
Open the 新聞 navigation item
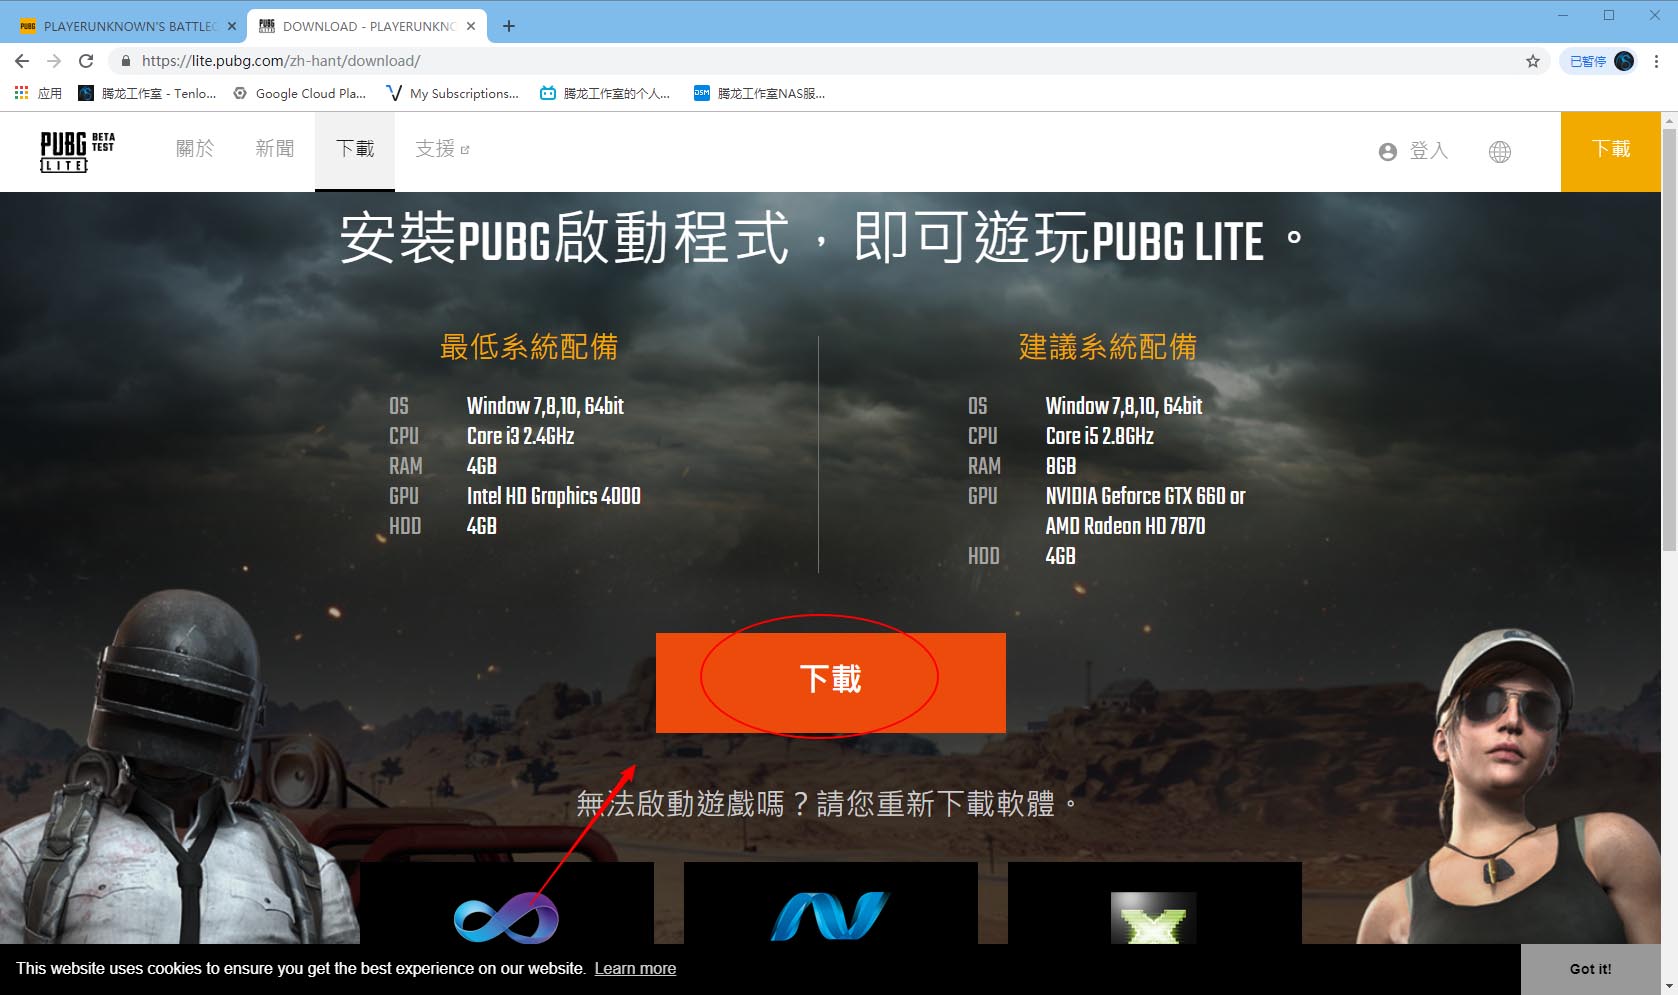tap(275, 149)
